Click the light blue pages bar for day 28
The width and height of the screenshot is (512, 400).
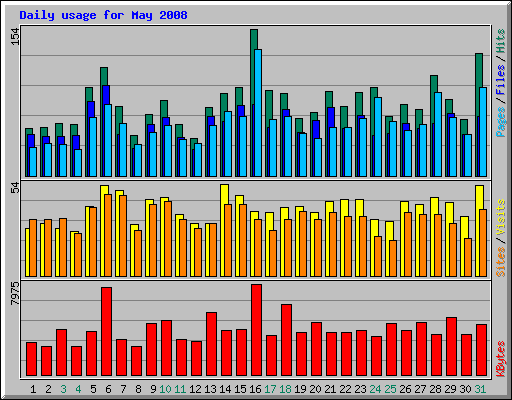438,135
